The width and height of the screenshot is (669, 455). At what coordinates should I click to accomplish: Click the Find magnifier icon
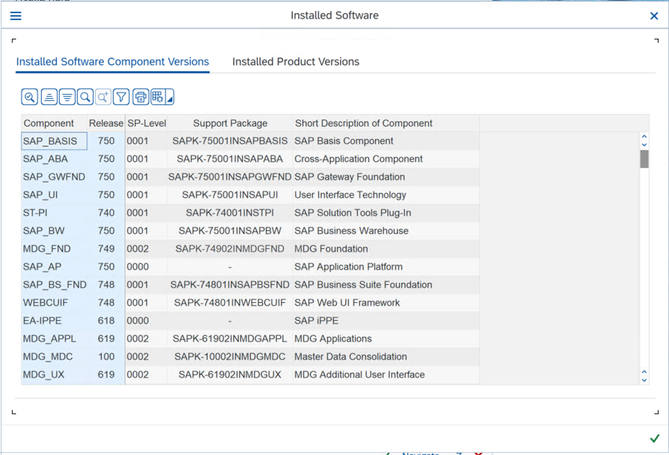coord(85,97)
